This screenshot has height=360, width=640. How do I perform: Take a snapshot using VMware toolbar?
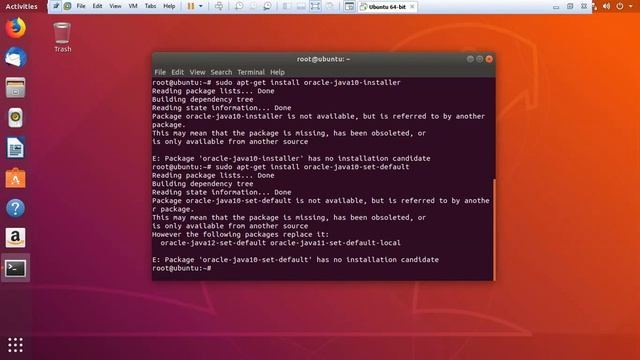(239, 6)
